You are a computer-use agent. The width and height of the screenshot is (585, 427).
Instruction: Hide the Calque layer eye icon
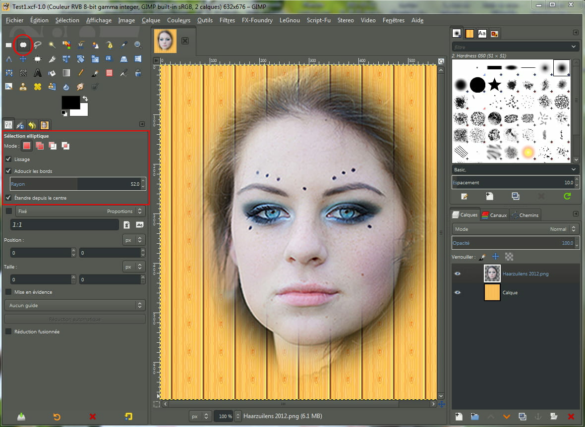[457, 292]
